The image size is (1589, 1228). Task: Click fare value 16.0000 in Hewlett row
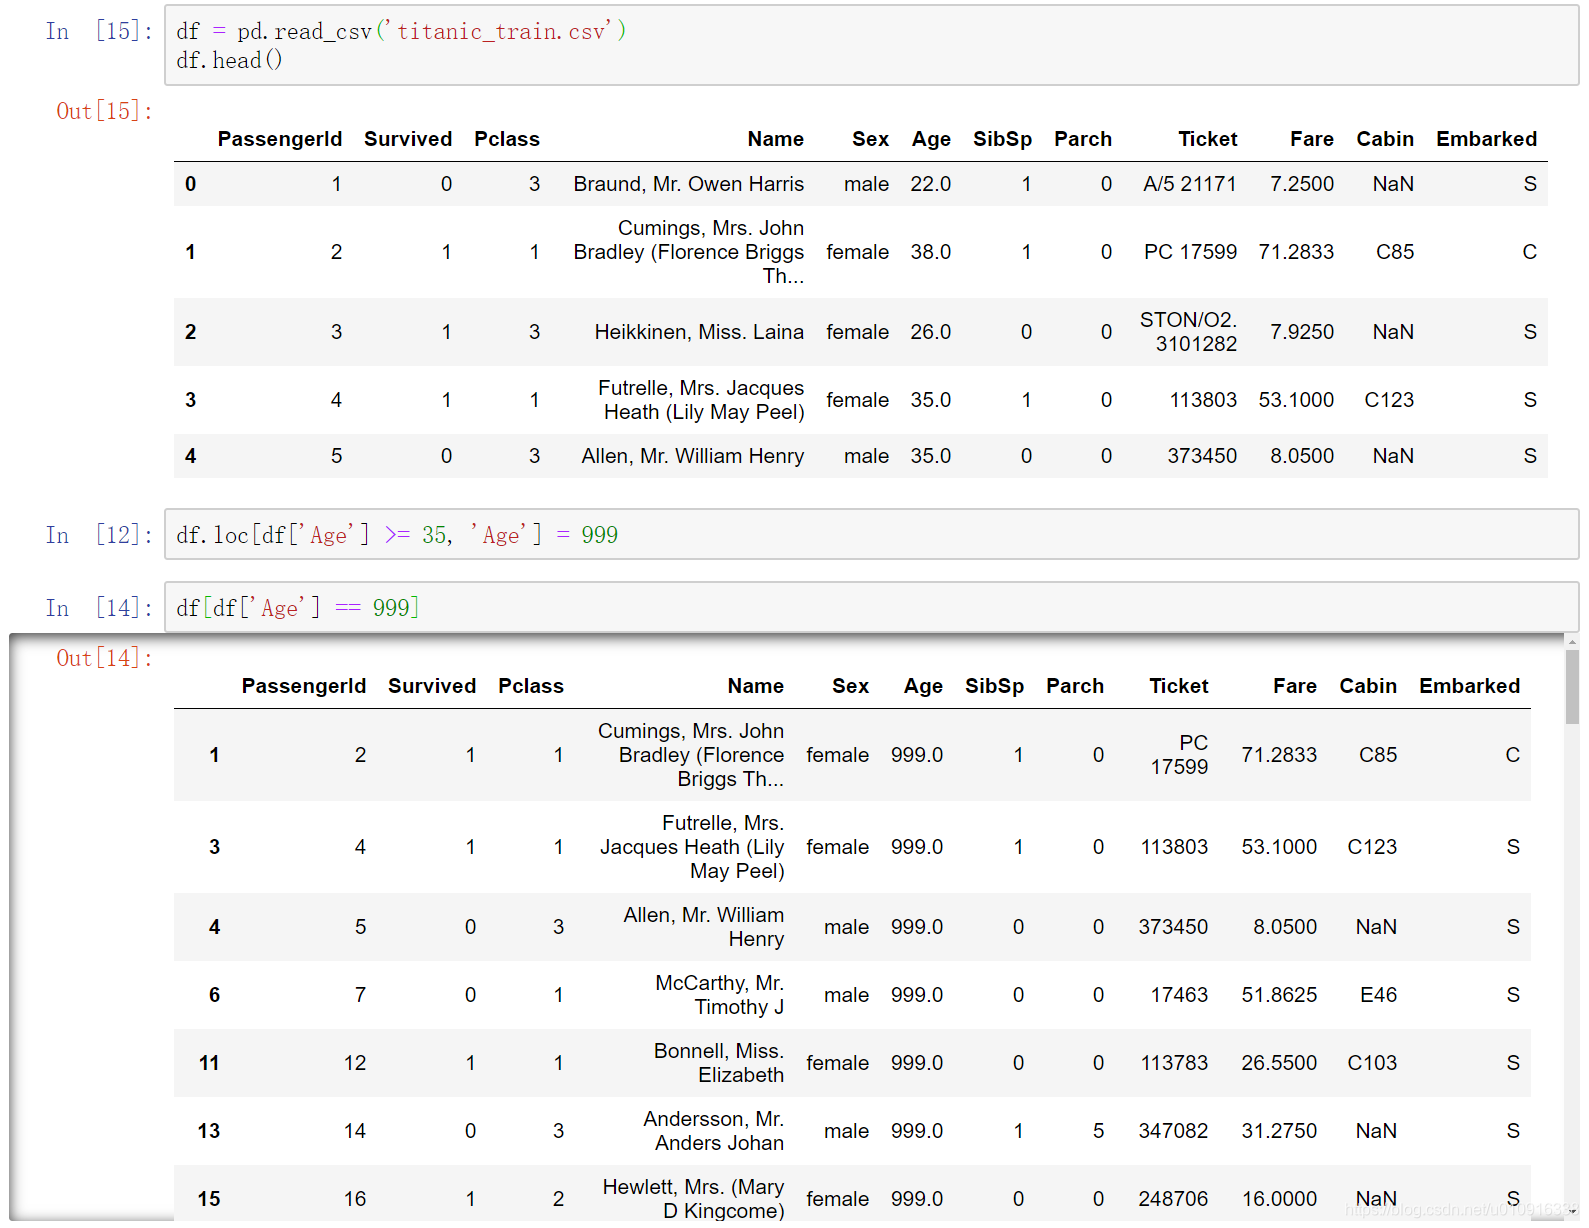(1279, 1199)
